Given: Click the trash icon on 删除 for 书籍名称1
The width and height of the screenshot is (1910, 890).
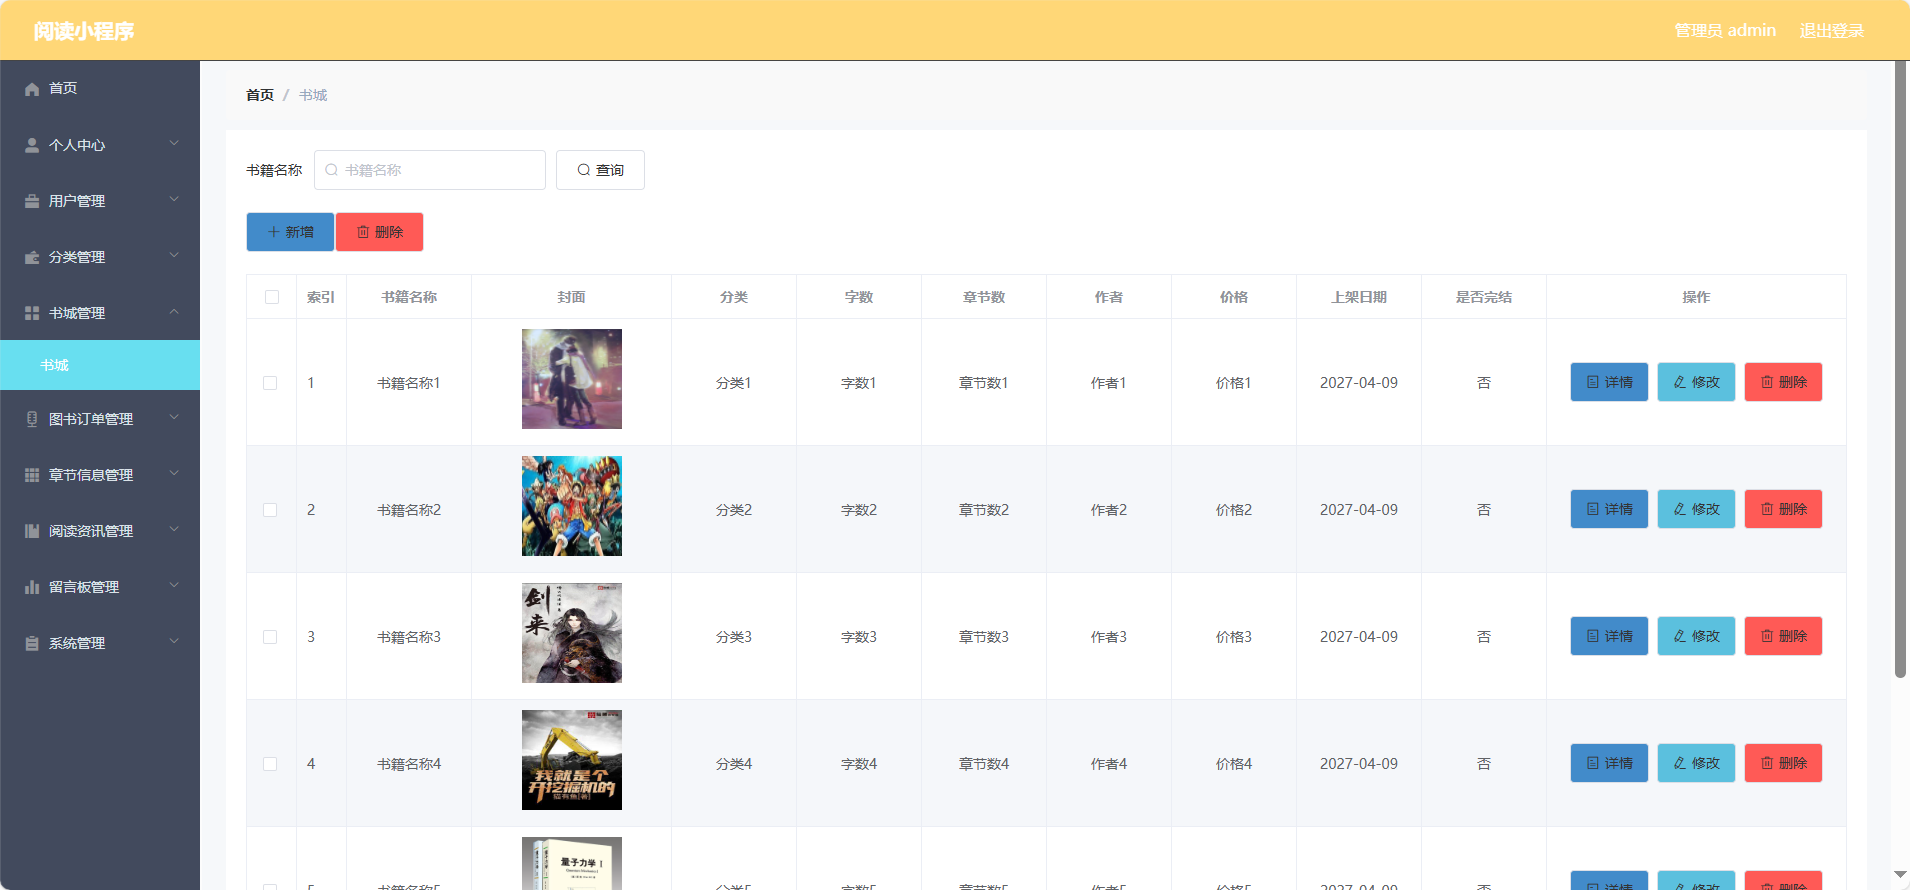Looking at the screenshot, I should (1767, 382).
